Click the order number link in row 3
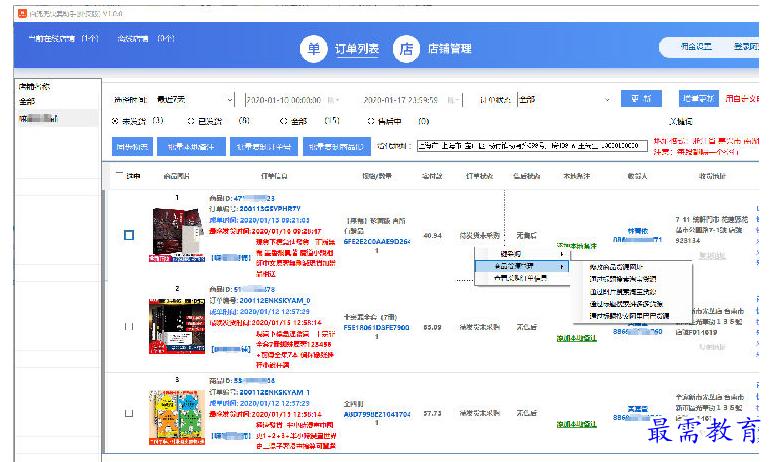Screen dimensions: 769x462 (275, 392)
